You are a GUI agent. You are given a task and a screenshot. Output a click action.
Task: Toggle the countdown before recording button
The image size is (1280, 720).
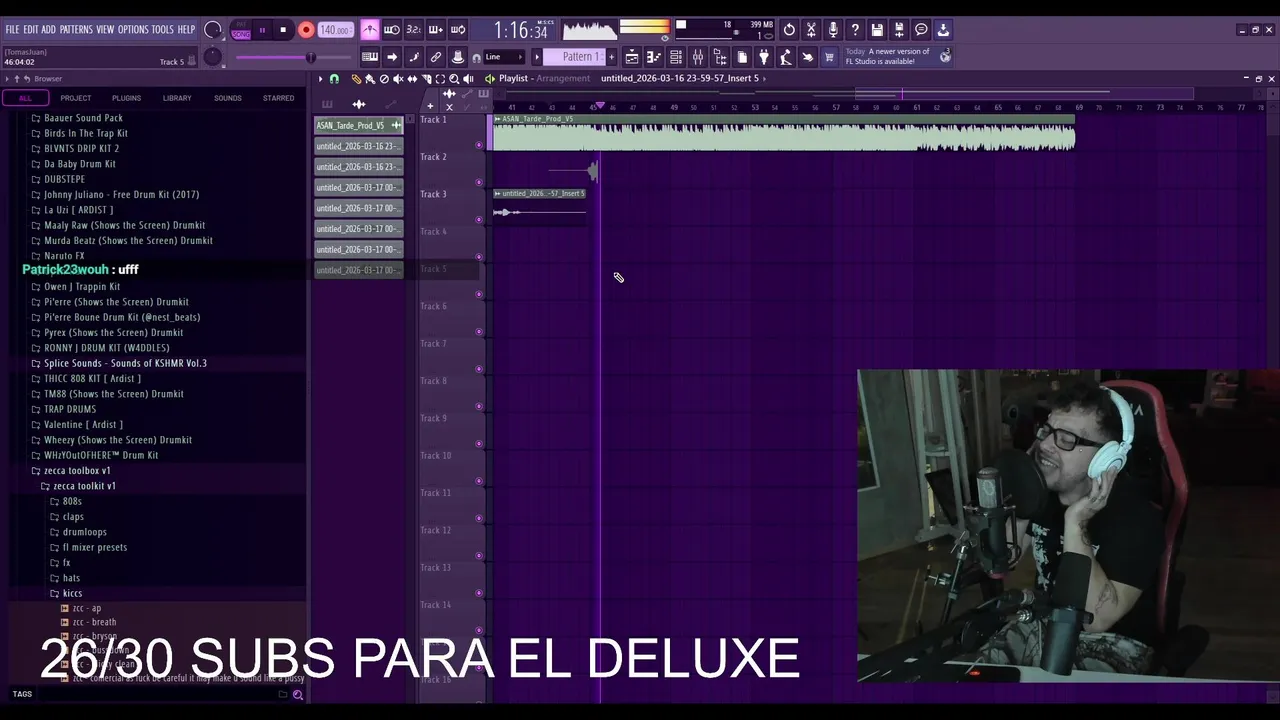pos(414,30)
